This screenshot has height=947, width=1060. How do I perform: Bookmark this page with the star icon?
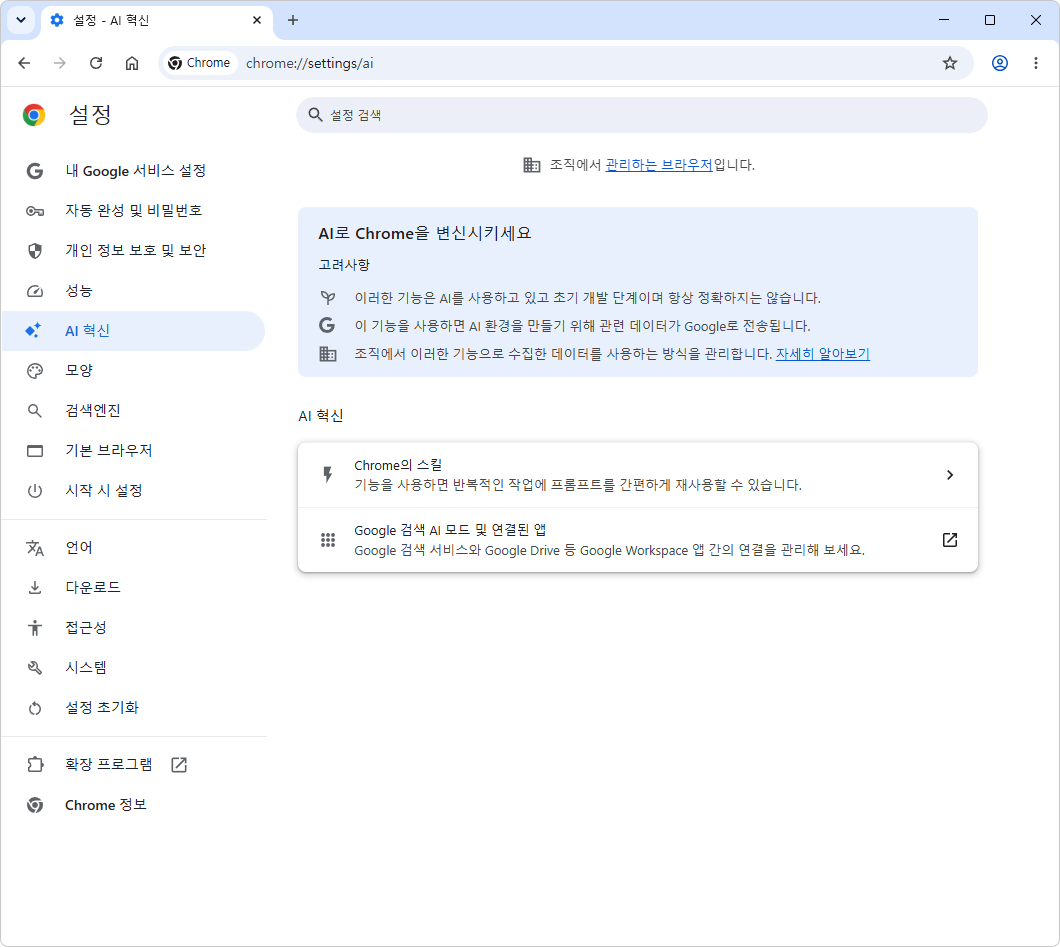pyautogui.click(x=950, y=63)
